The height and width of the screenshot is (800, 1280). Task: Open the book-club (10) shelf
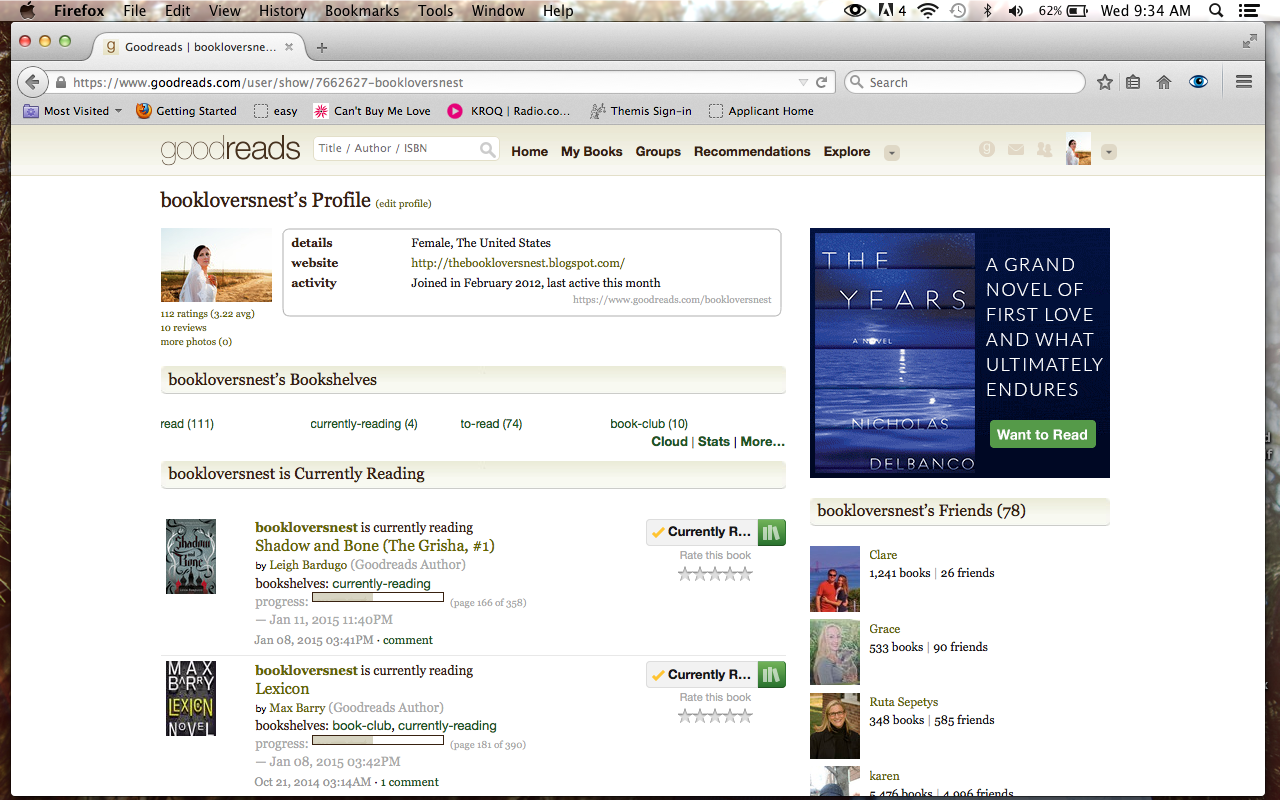[x=649, y=424]
